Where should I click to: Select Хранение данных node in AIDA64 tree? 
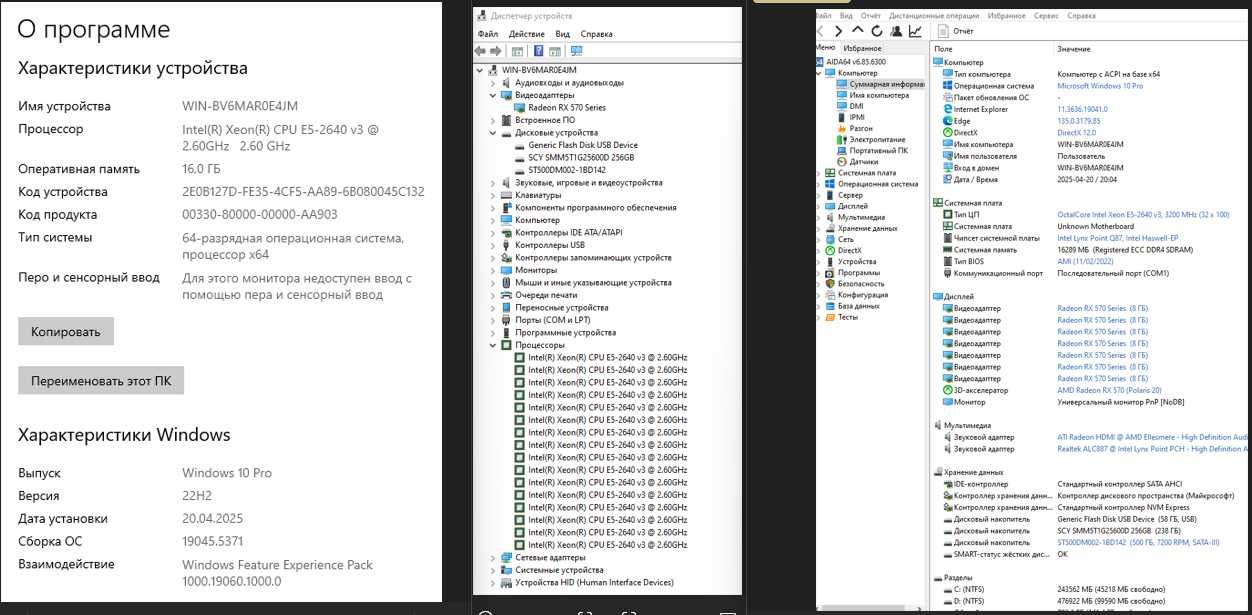click(859, 228)
